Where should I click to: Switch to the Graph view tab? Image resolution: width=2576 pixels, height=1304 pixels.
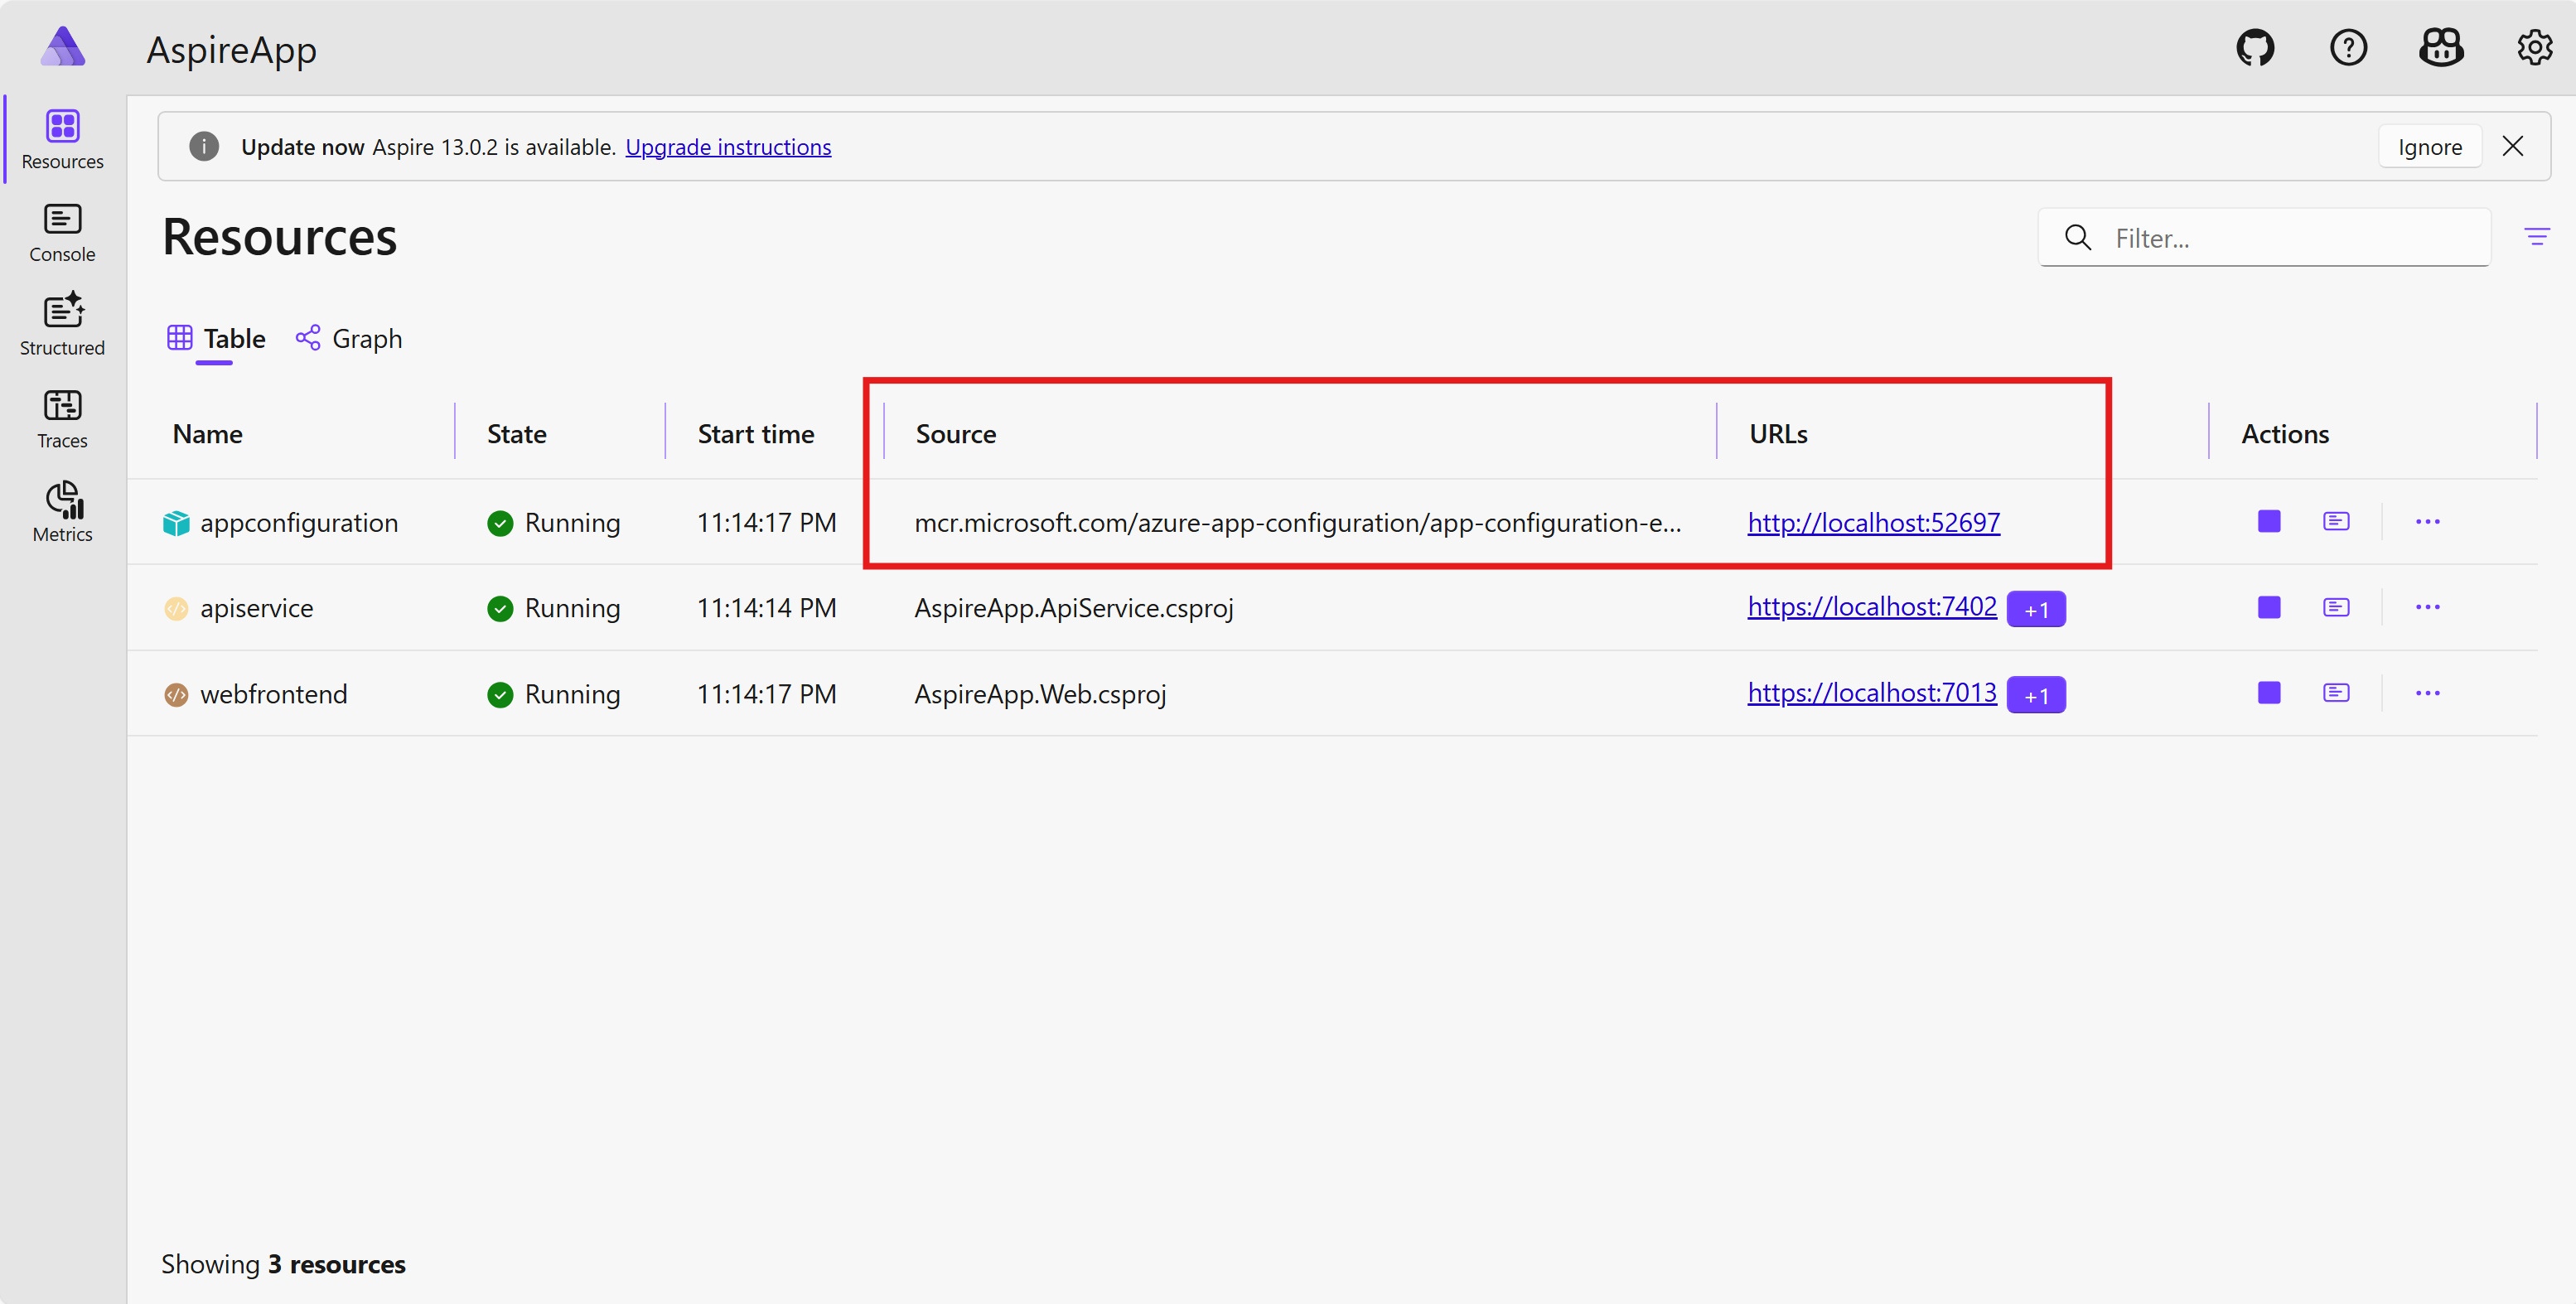(349, 339)
